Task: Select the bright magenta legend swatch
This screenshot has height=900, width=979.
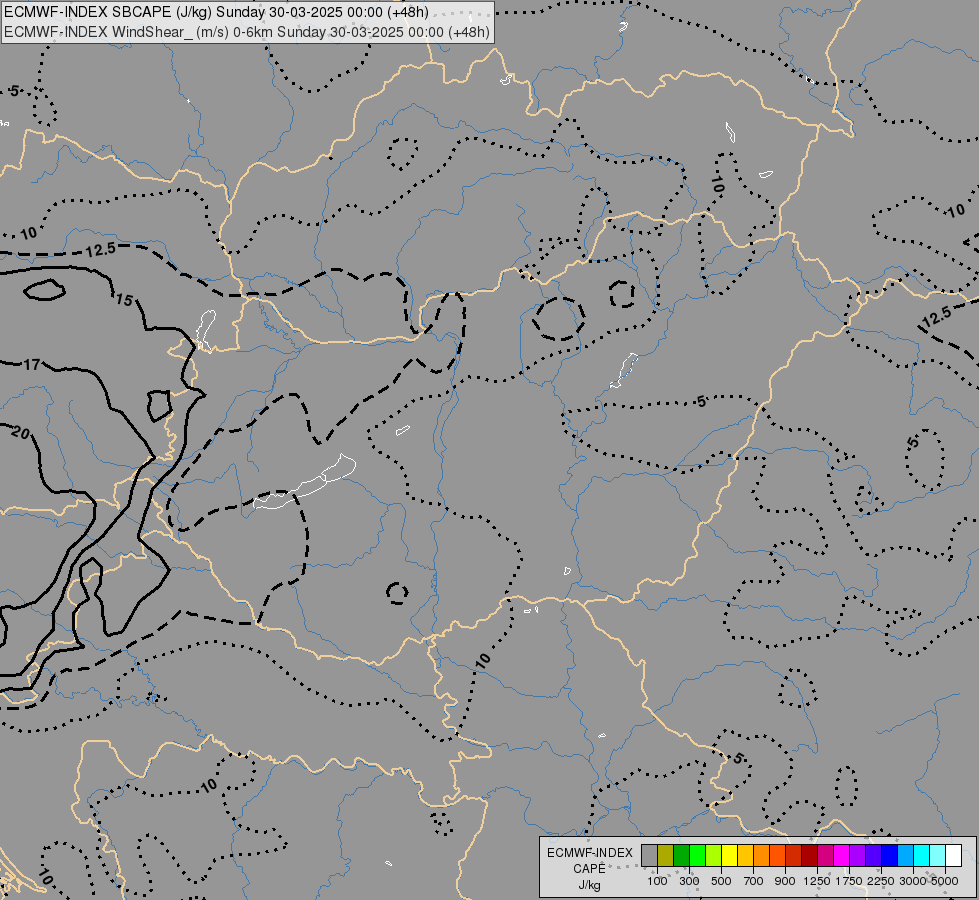Action: click(841, 855)
